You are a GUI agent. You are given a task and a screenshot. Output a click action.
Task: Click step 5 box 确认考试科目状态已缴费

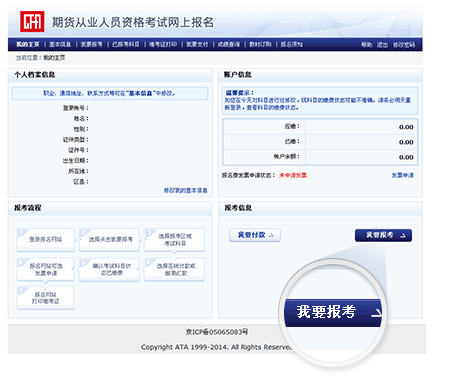[x=110, y=269]
